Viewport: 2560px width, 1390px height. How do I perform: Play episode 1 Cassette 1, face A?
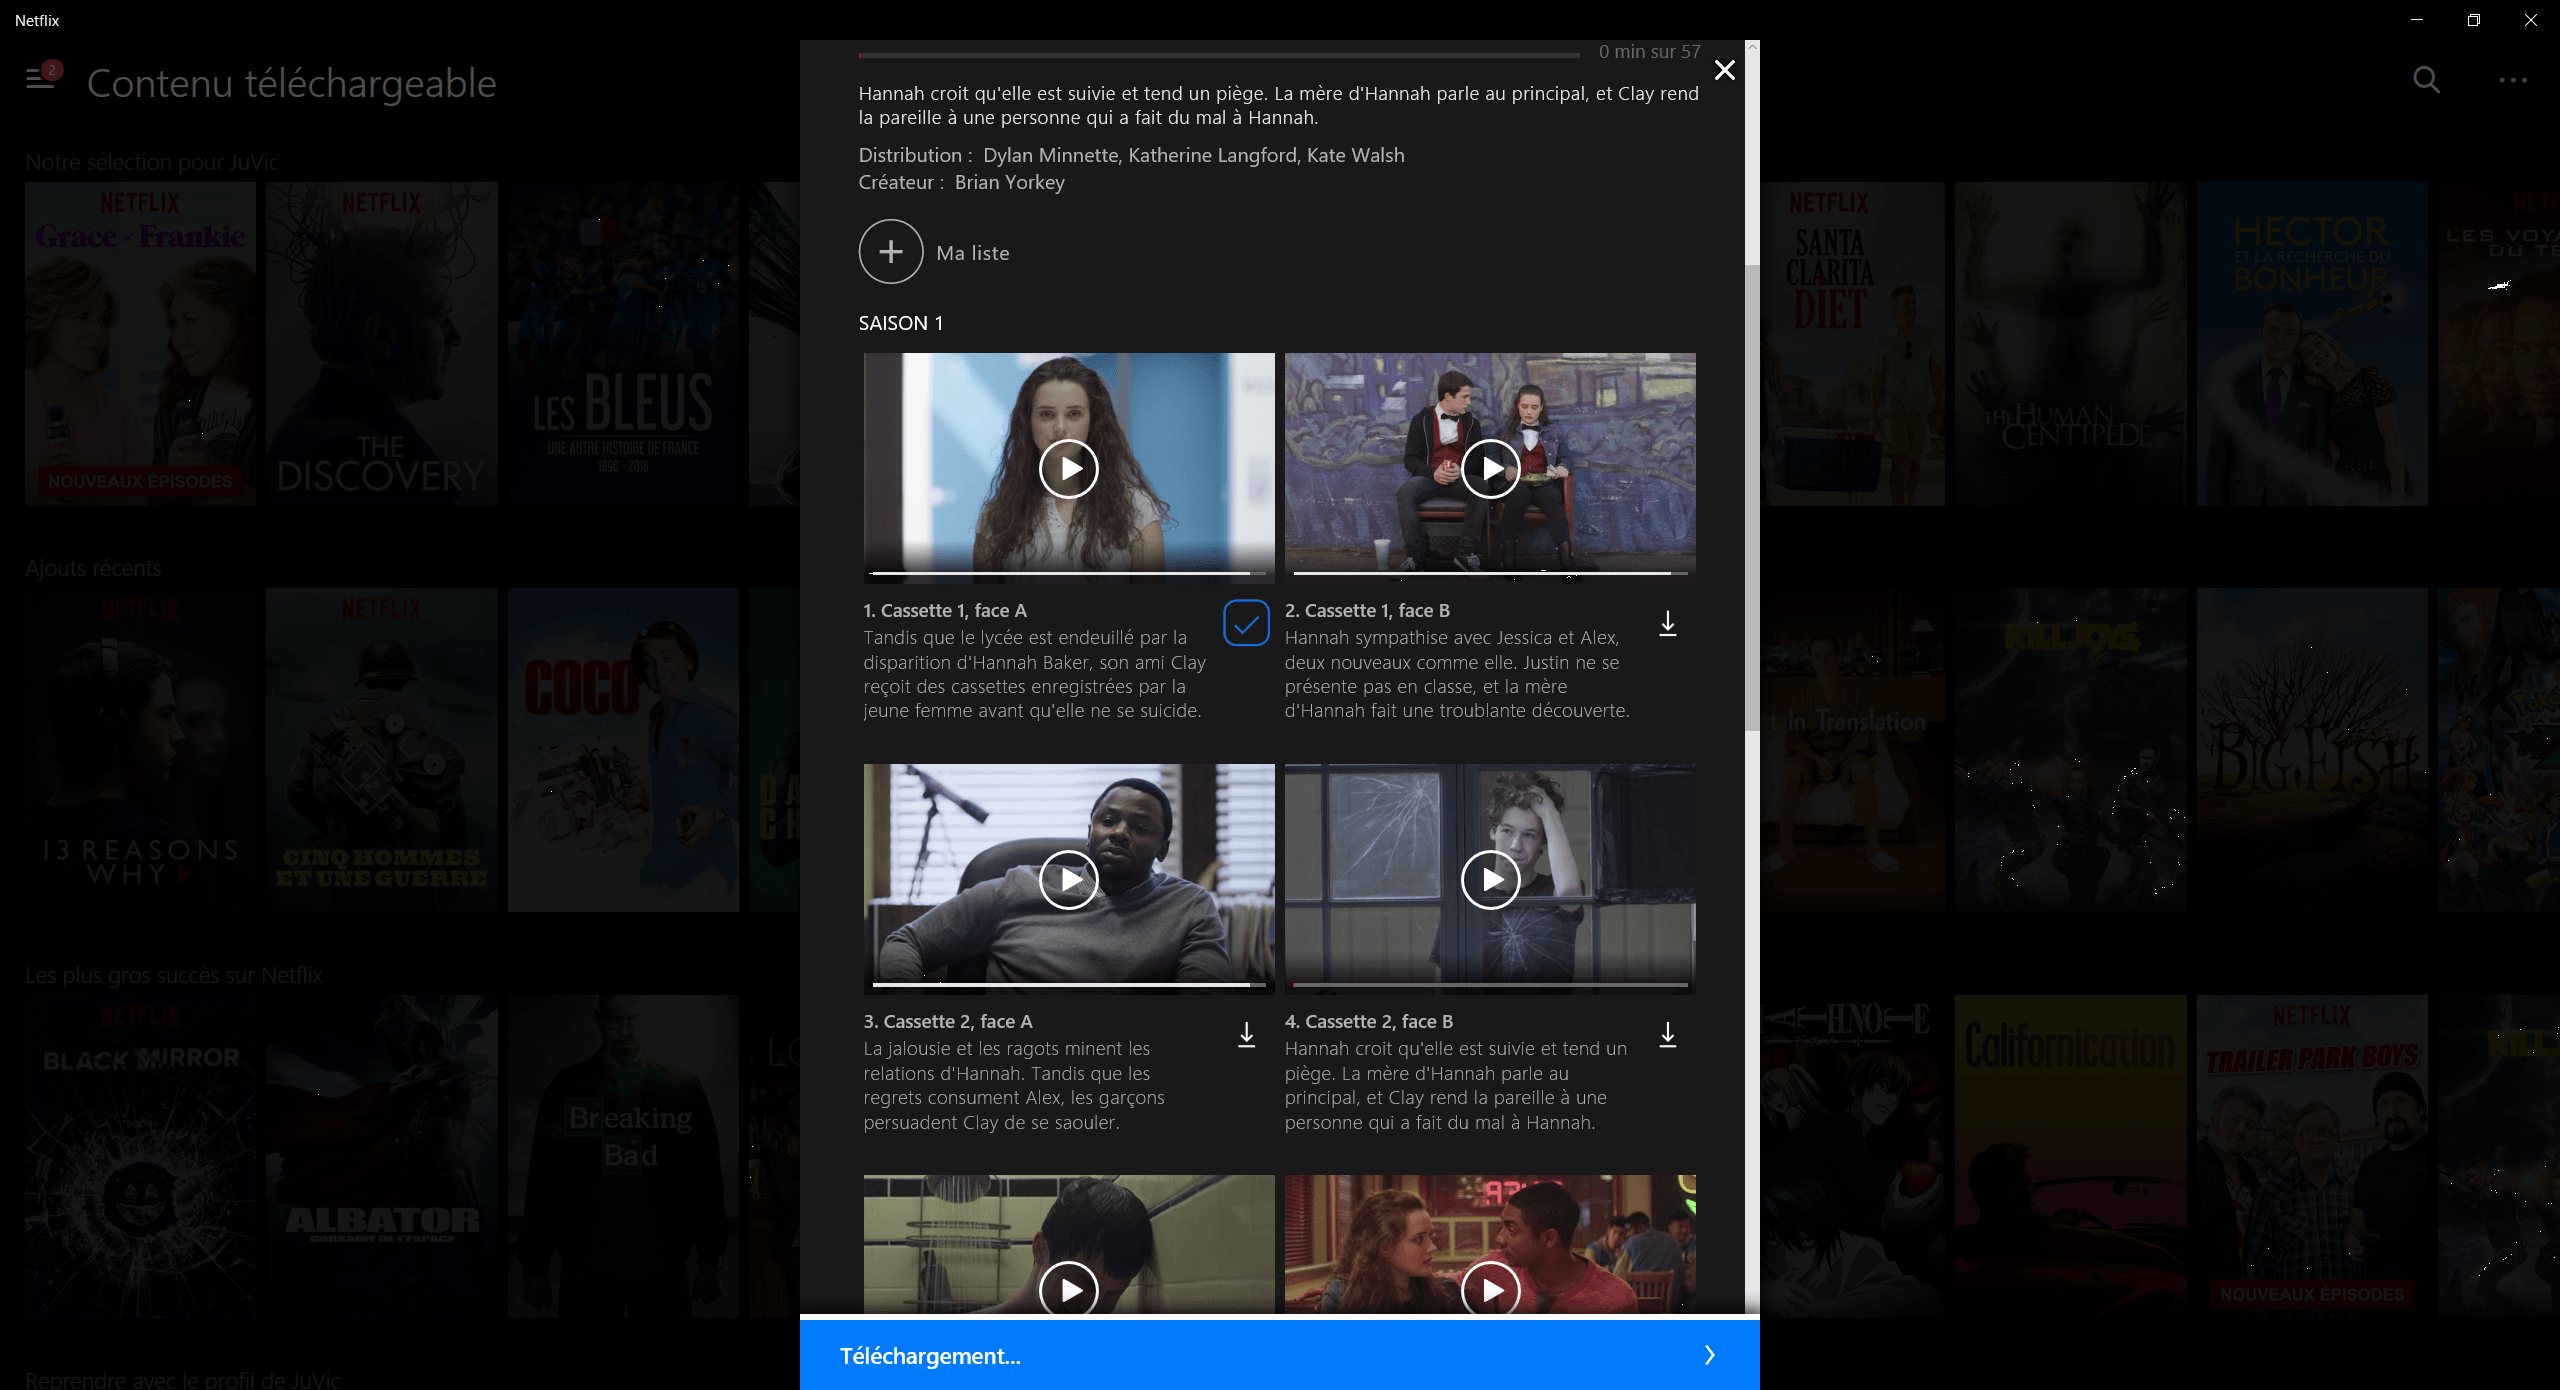point(1069,468)
